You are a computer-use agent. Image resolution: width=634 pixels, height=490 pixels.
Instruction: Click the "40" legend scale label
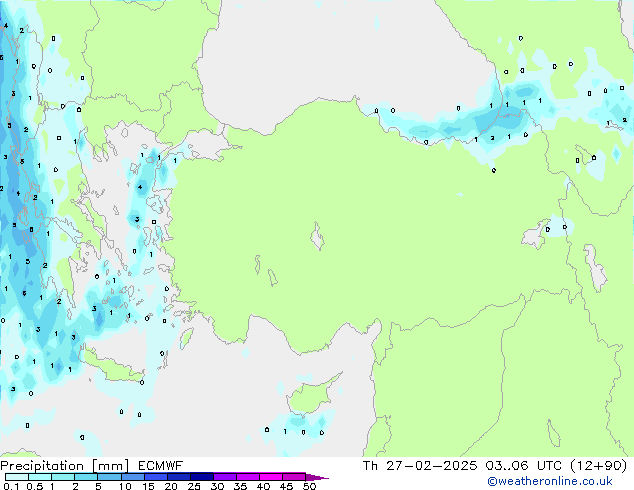pos(263,486)
